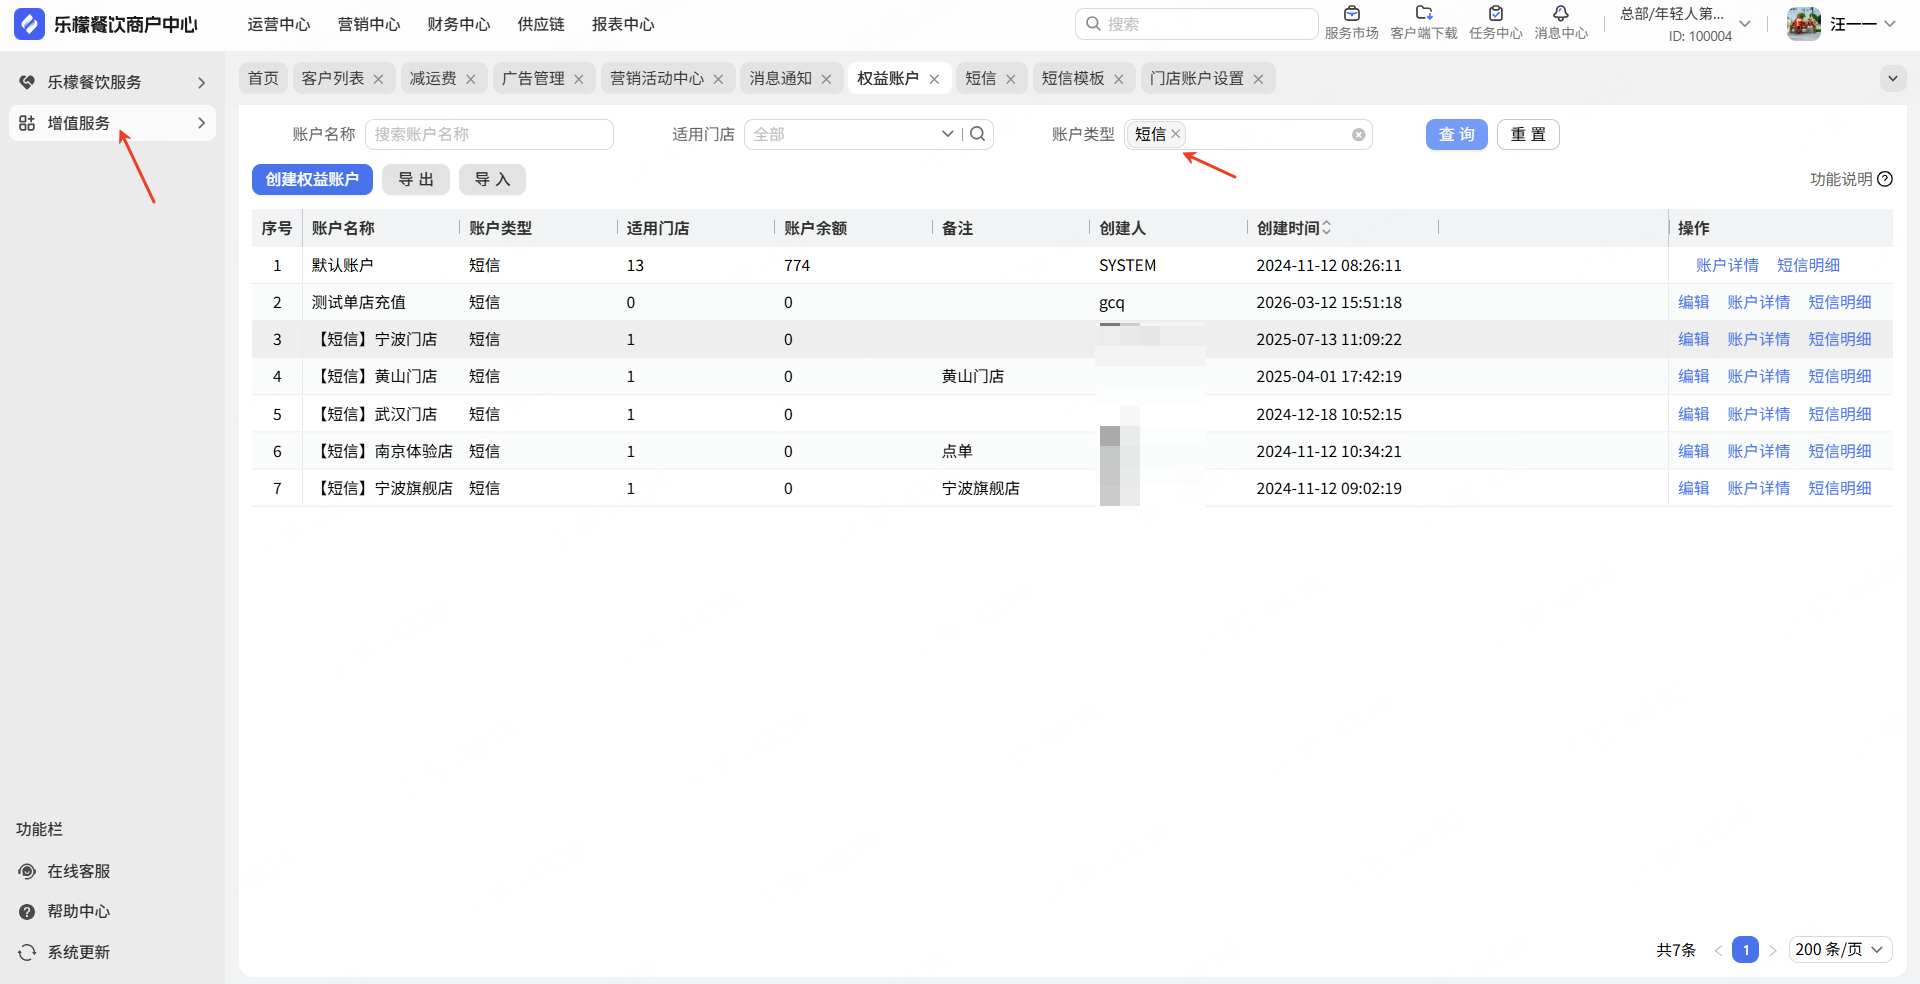Click the 重置 button
1920x984 pixels.
pyautogui.click(x=1528, y=134)
